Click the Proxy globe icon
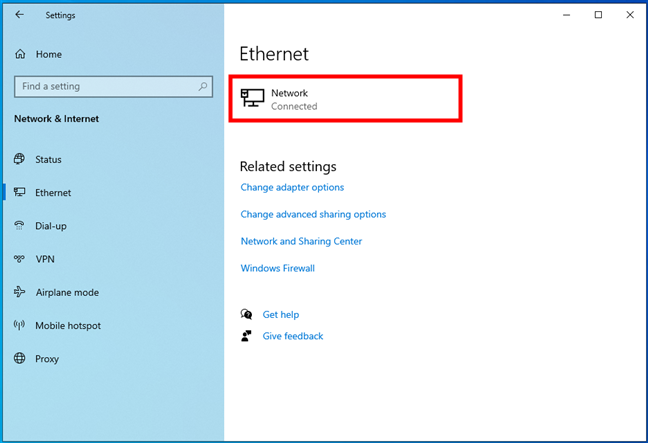The image size is (648, 443). (19, 358)
